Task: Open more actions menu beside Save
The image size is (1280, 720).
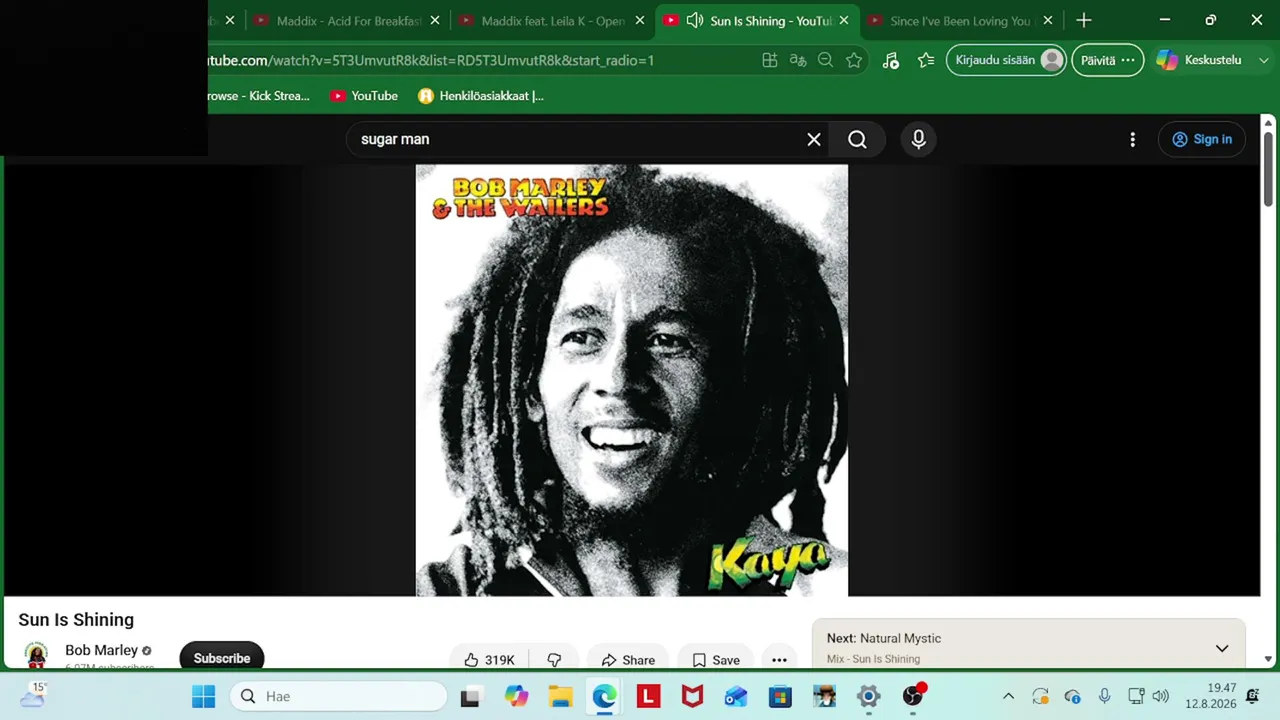Action: point(779,660)
